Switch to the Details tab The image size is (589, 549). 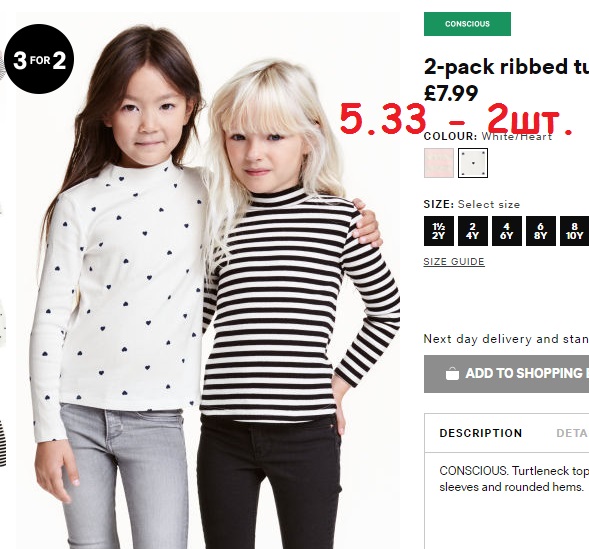click(x=572, y=433)
